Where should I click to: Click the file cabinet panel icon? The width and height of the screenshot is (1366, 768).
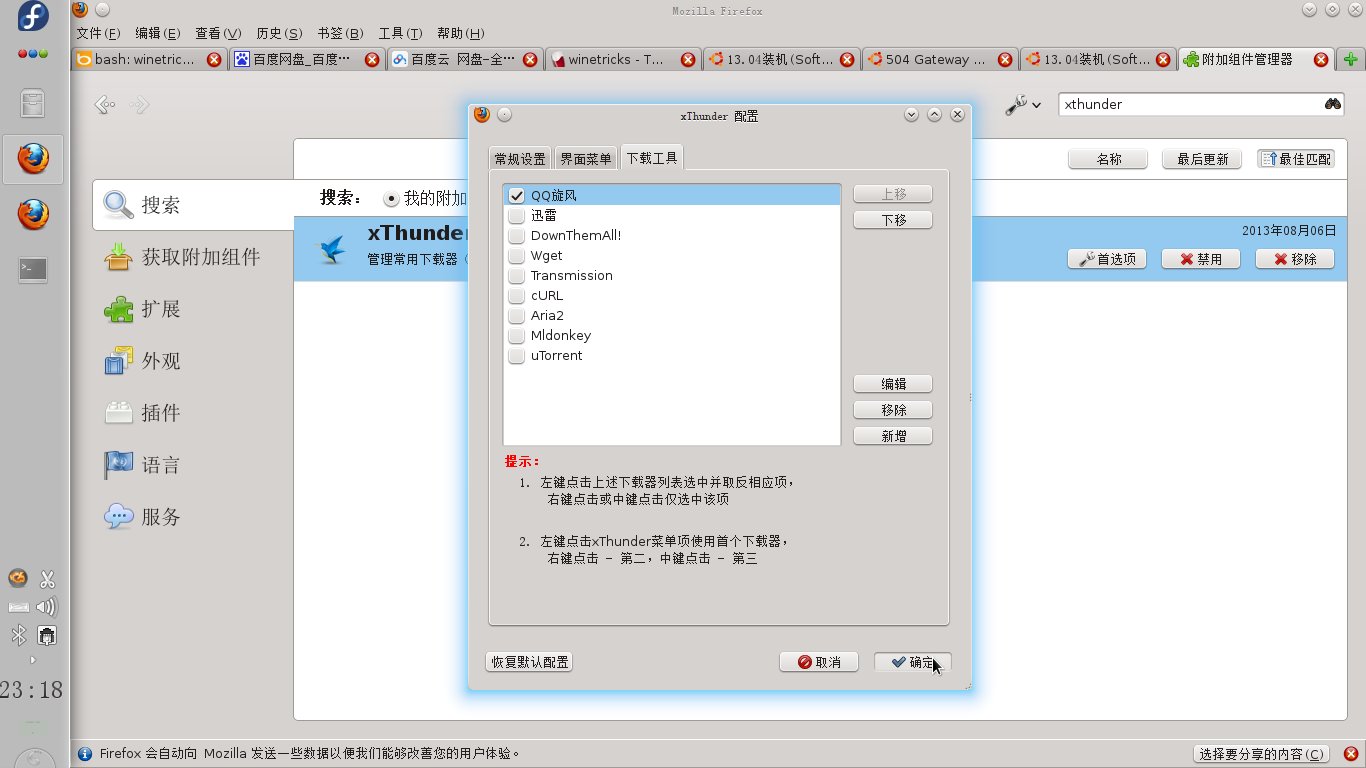tap(33, 103)
